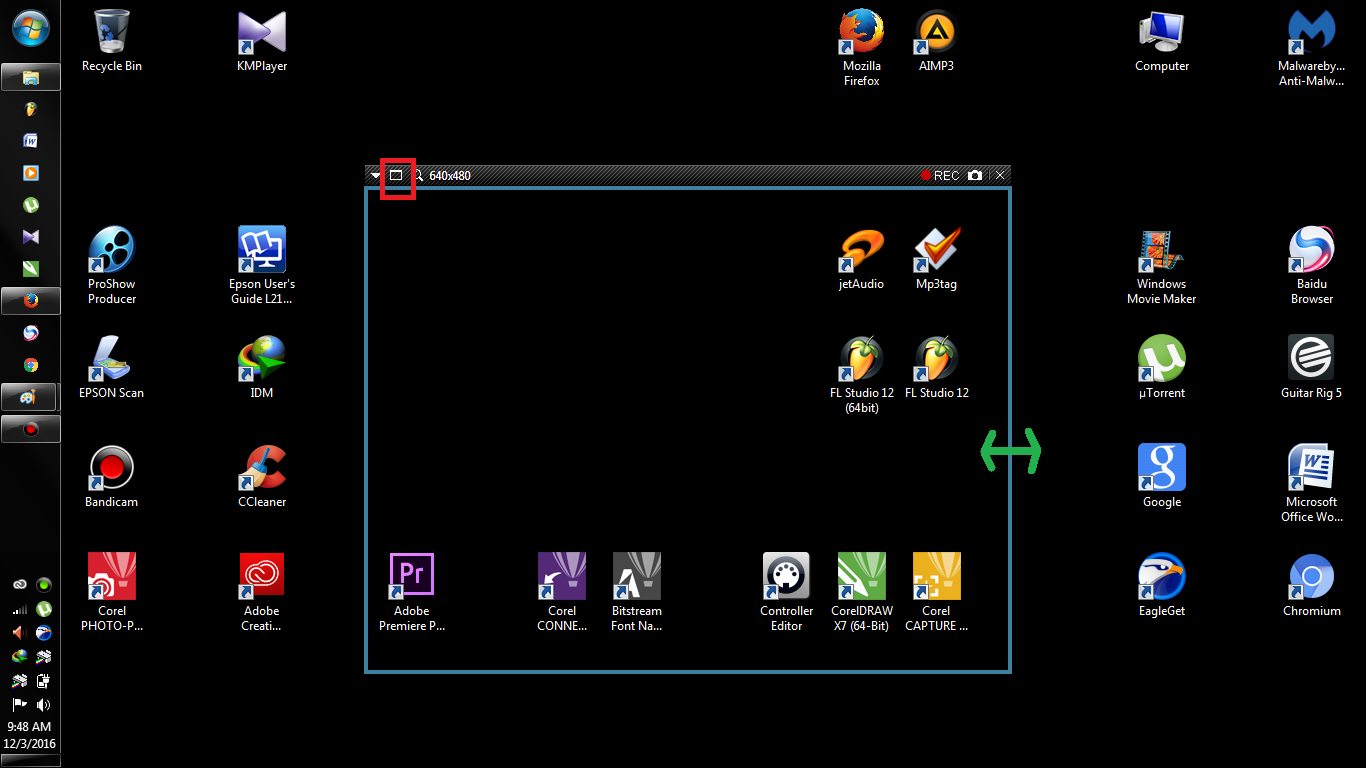Select the EPSON Scan shortcut

[112, 368]
